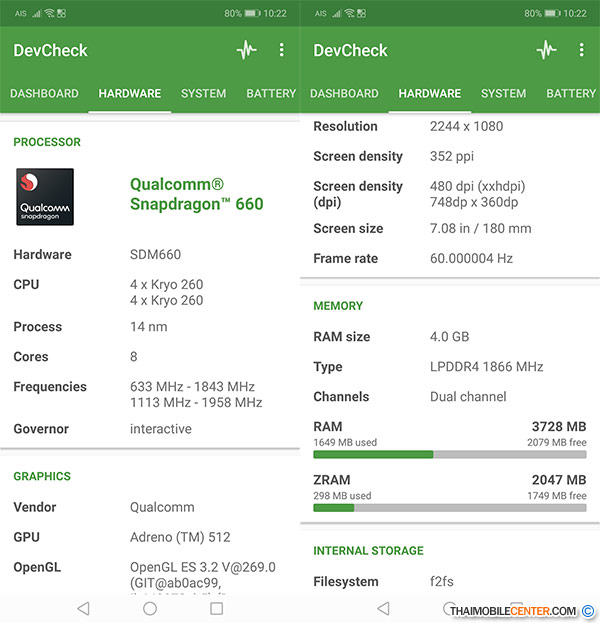The width and height of the screenshot is (600, 623).
Task: Select the HARDWARE tab in left screen
Action: coord(130,93)
